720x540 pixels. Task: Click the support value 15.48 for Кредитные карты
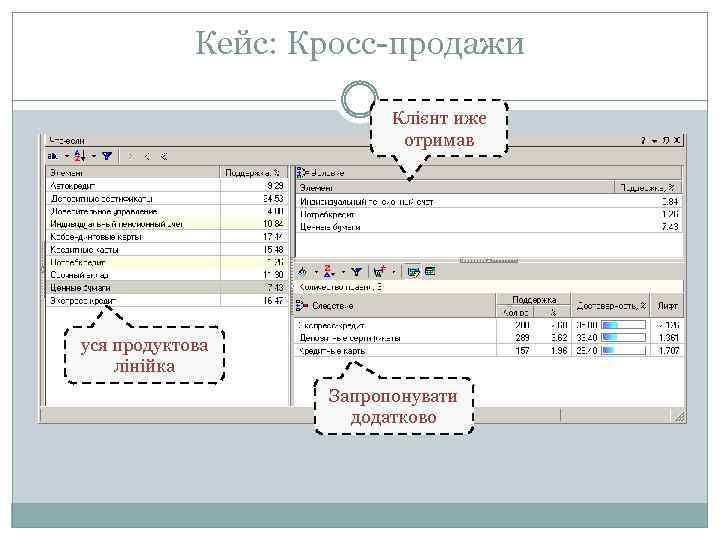pos(274,250)
